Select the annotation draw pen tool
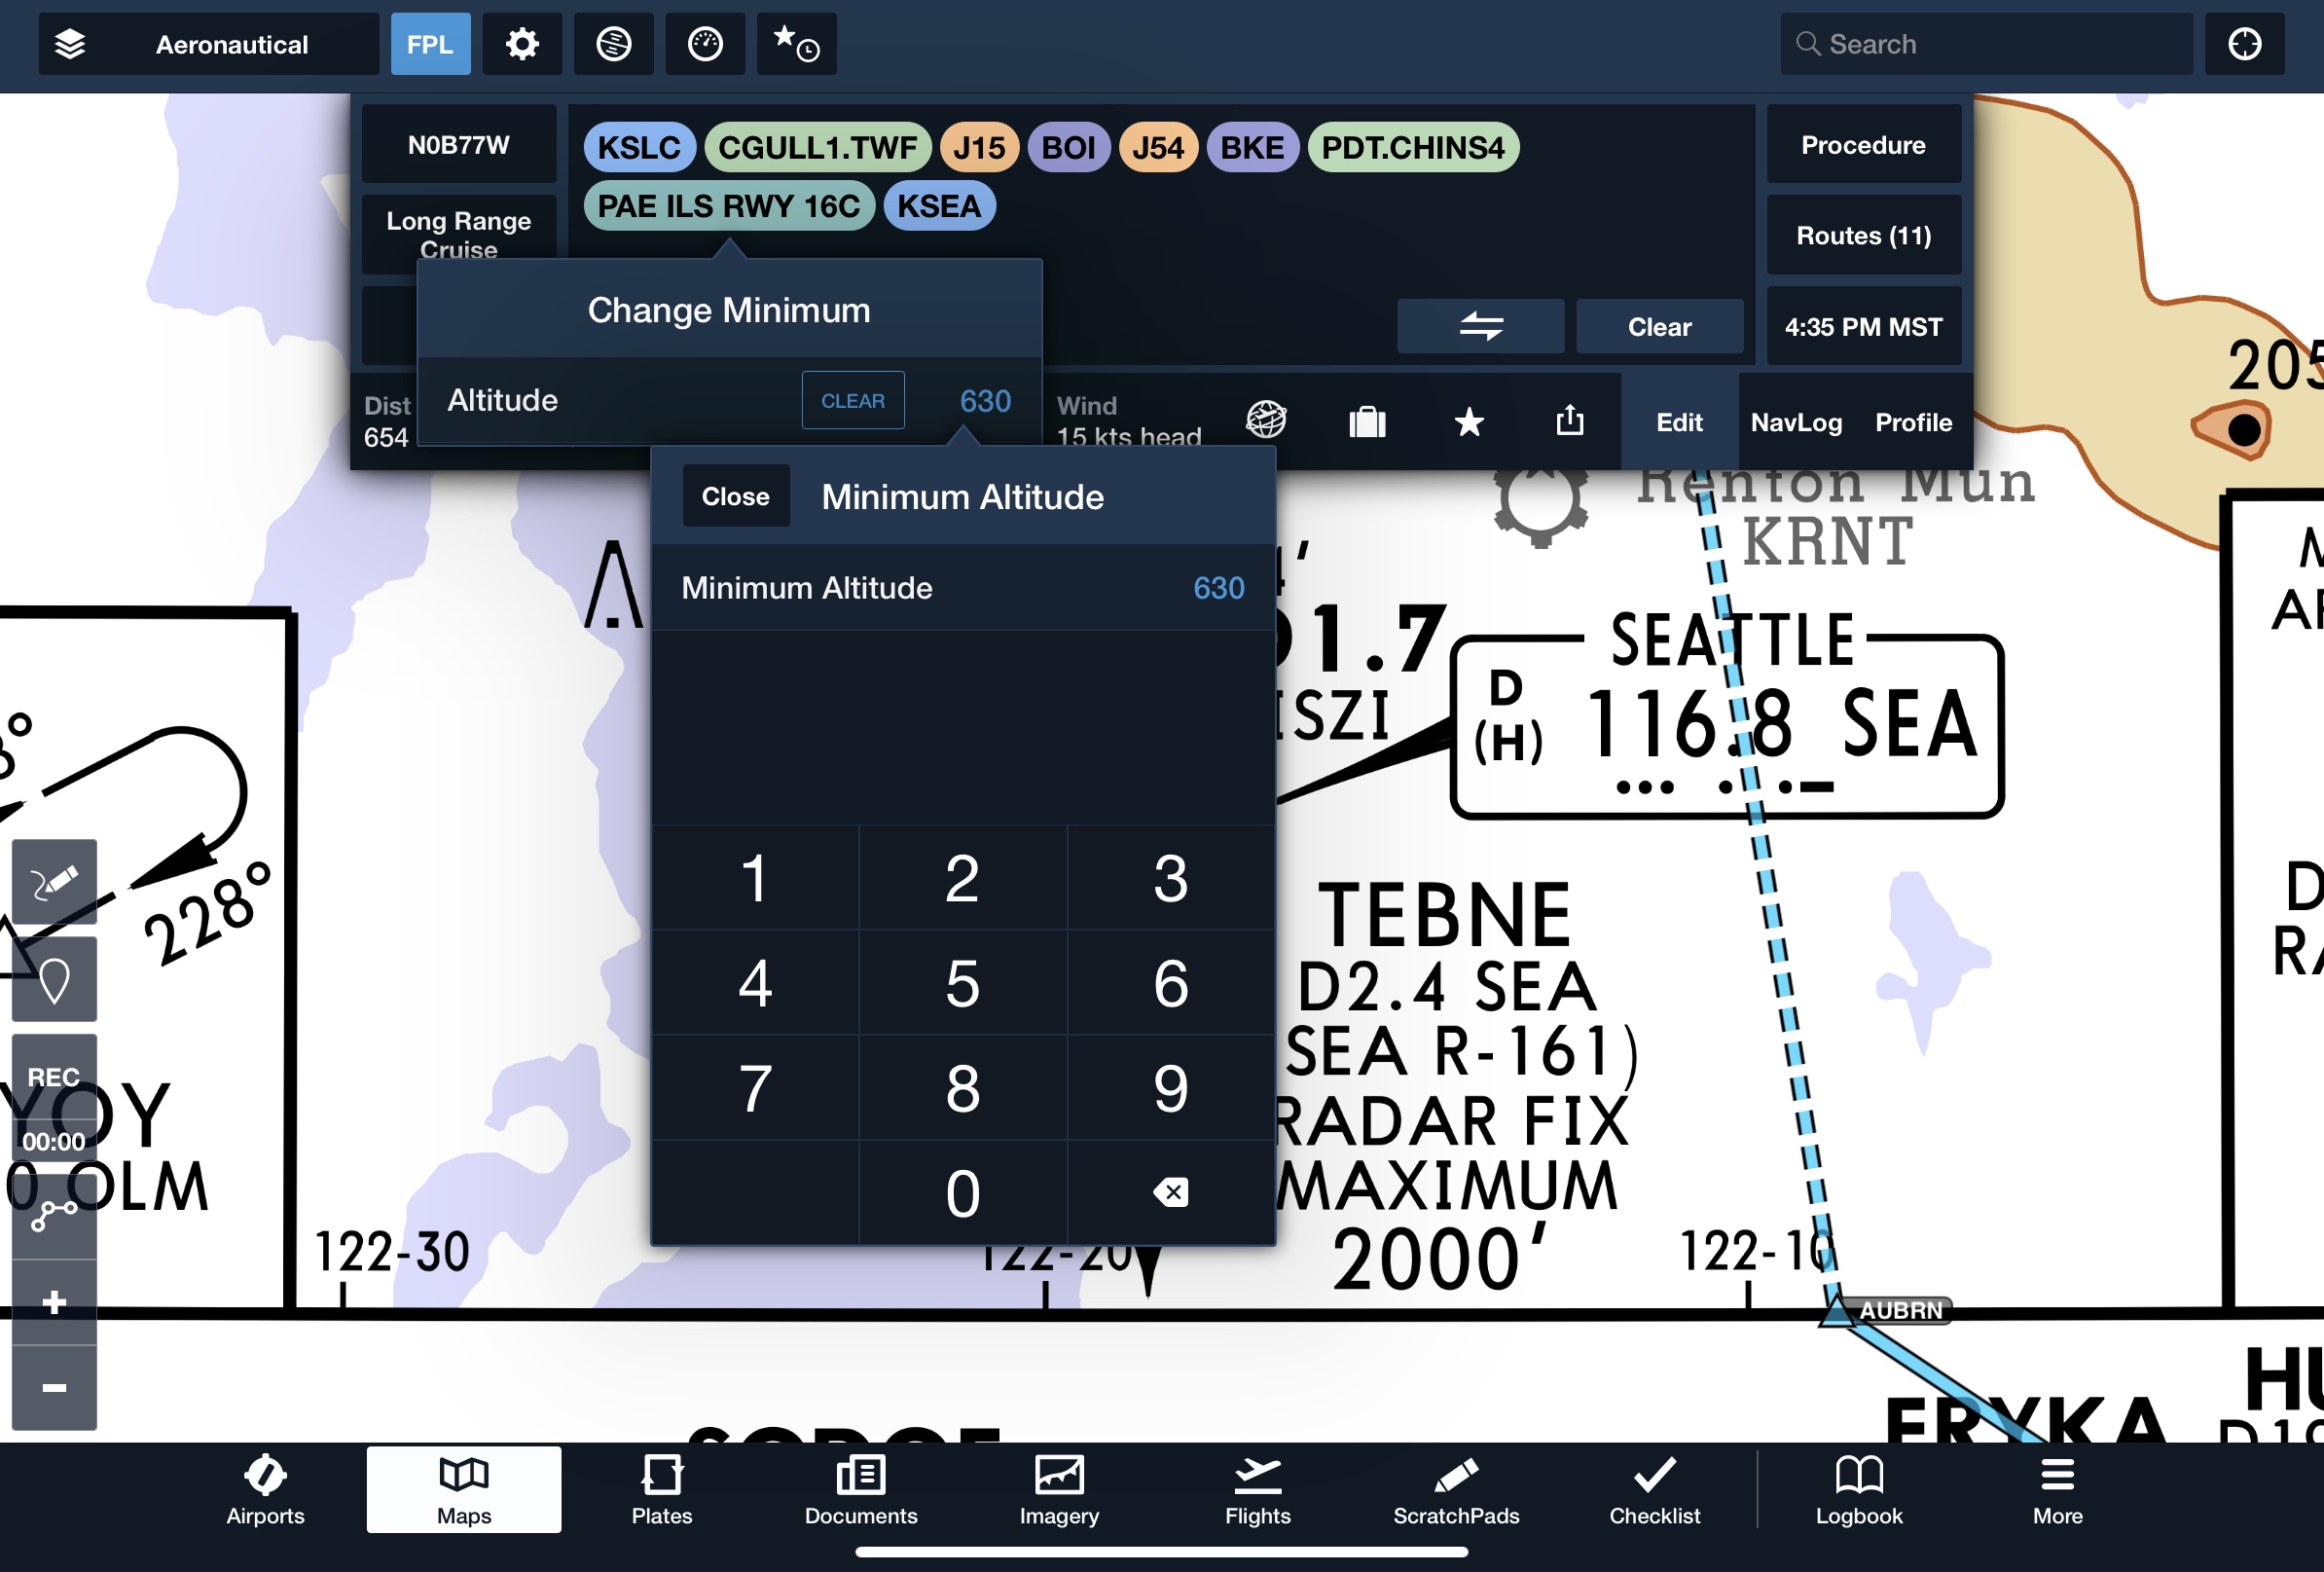Viewport: 2324px width, 1572px height. pyautogui.click(x=54, y=881)
